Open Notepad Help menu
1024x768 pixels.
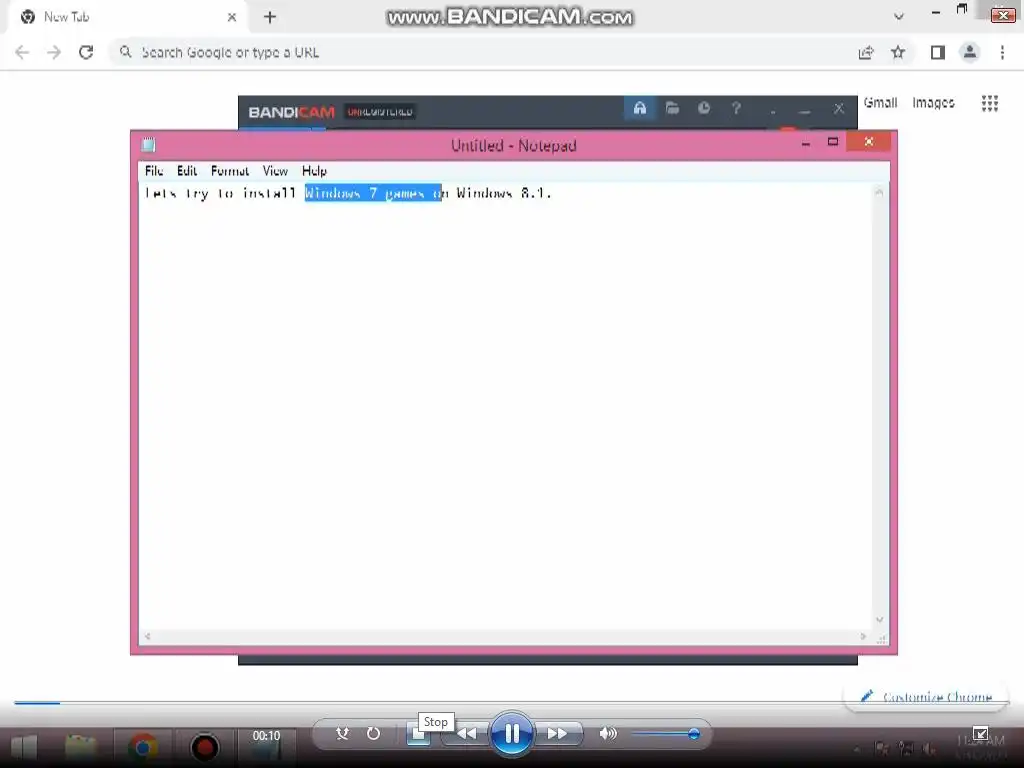click(314, 171)
